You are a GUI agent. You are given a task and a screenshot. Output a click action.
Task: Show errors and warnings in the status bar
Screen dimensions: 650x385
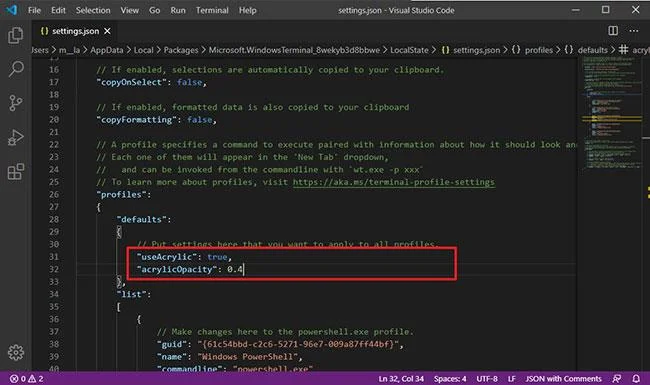(27, 379)
